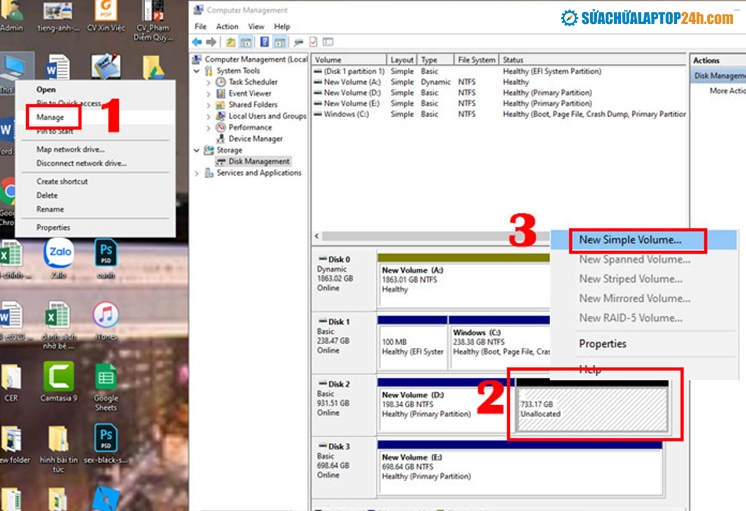Open Zalo desktop icon
The image size is (746, 511).
coord(59,259)
